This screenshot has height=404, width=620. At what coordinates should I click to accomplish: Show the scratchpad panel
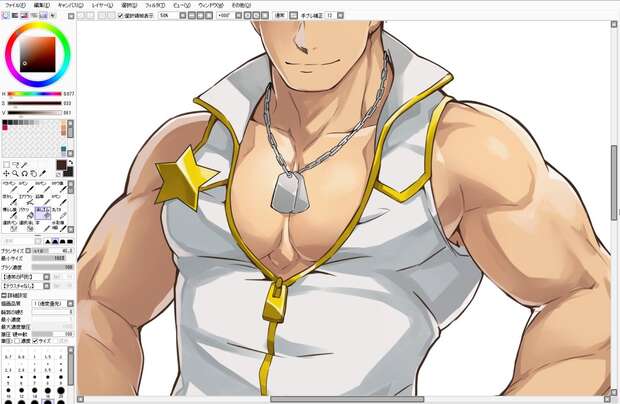click(53, 15)
